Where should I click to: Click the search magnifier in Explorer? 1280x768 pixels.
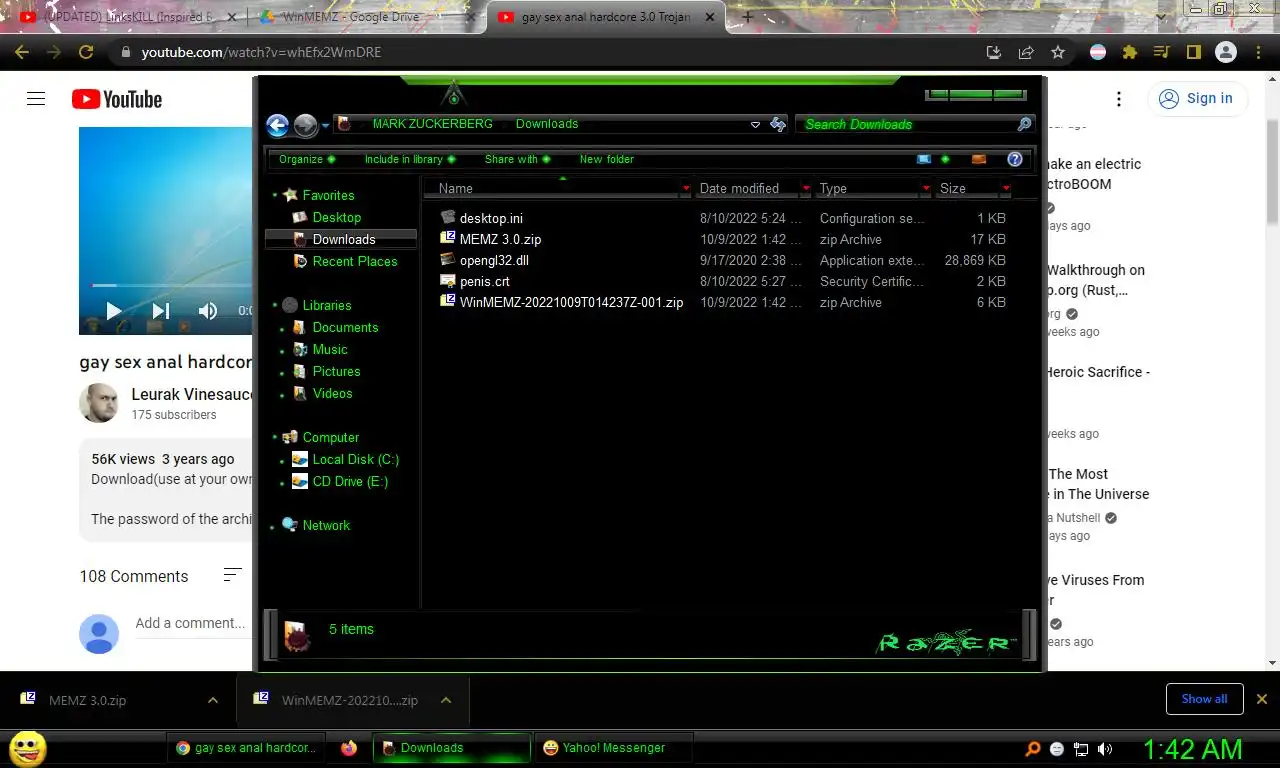pos(1024,124)
